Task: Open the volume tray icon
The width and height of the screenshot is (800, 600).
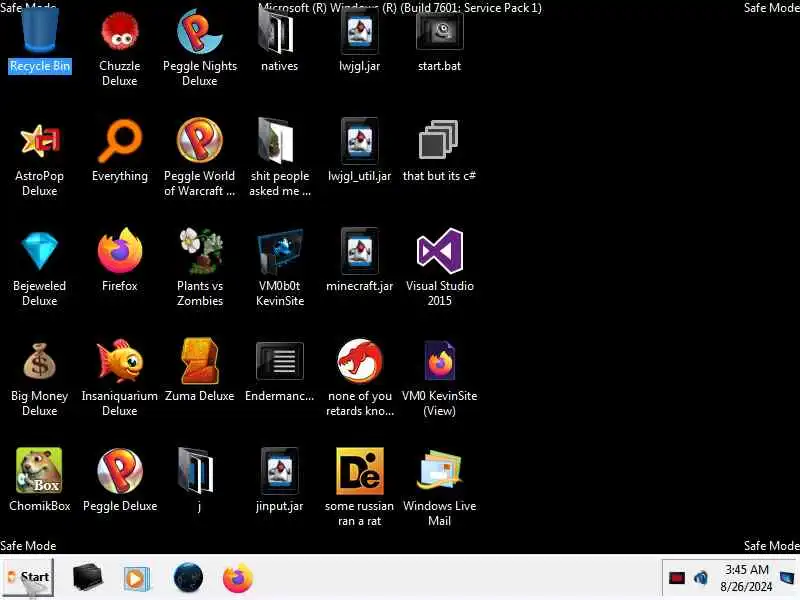Action: (701, 578)
